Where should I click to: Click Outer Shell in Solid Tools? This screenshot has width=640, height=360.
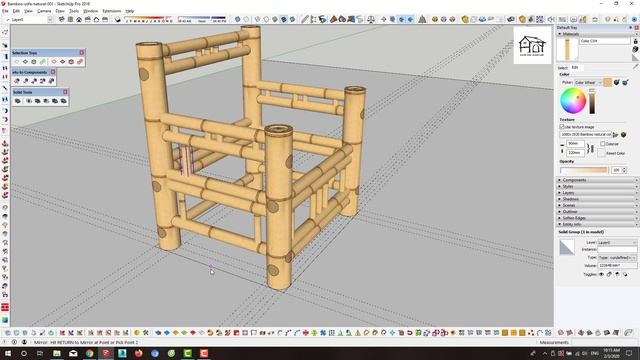[x=18, y=101]
